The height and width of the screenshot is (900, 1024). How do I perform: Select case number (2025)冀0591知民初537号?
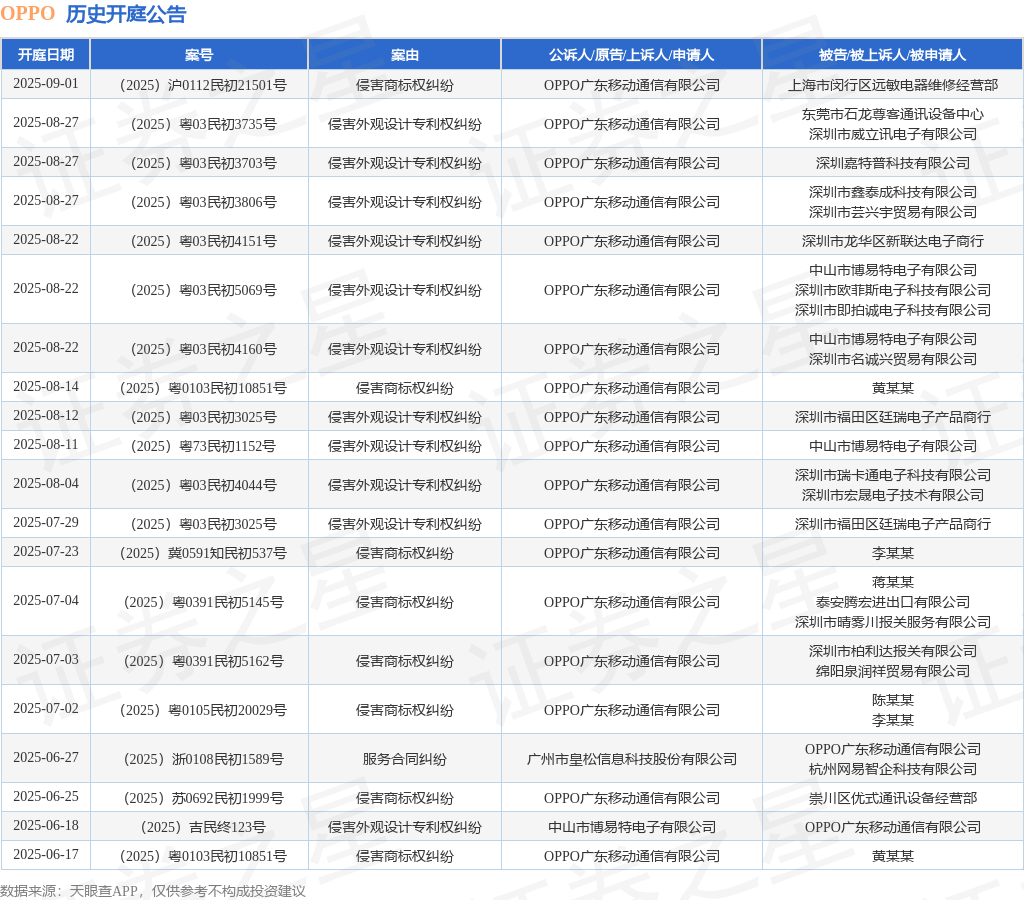point(203,553)
